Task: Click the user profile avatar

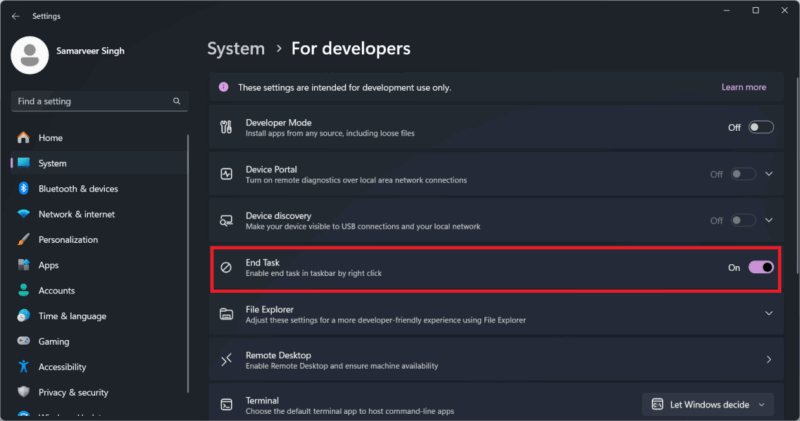Action: point(30,54)
